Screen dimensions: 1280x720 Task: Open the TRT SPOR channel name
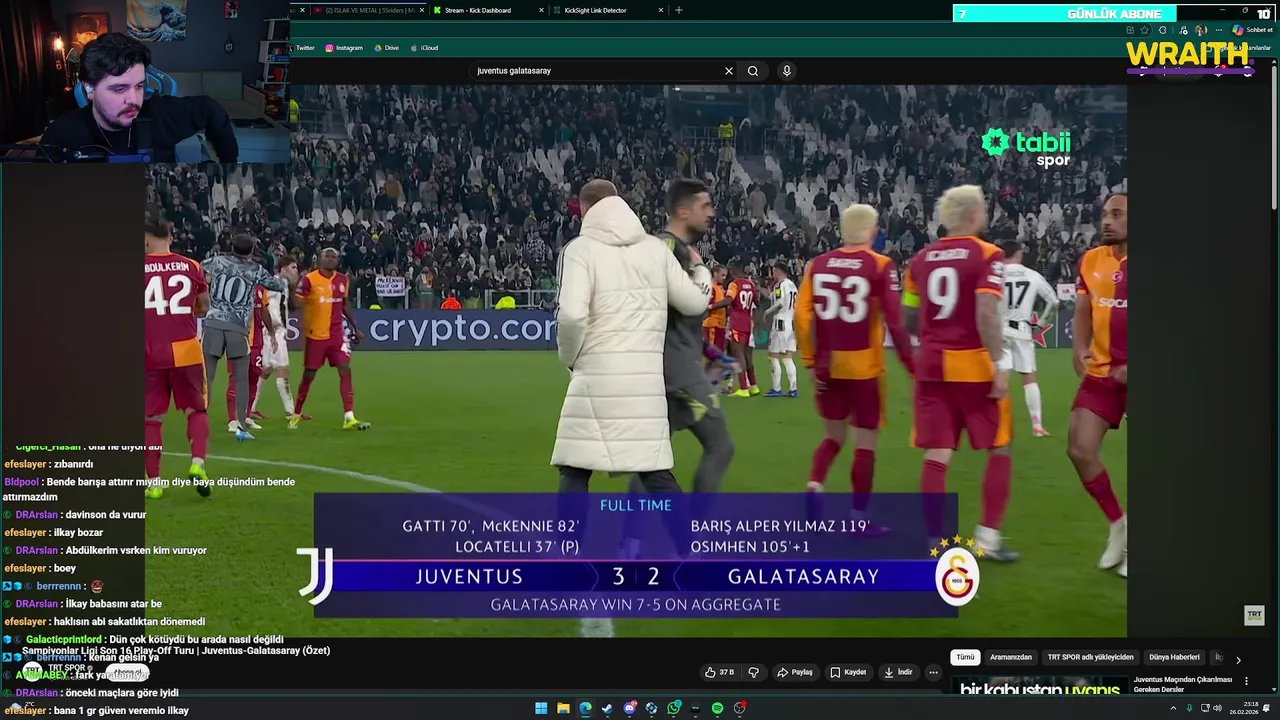[68, 667]
